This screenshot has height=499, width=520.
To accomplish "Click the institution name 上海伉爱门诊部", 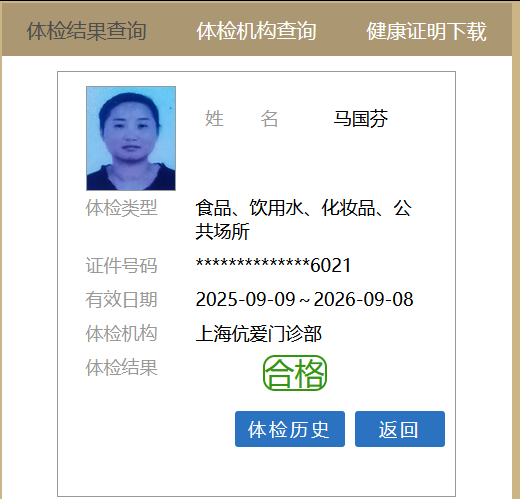I will (x=259, y=334).
